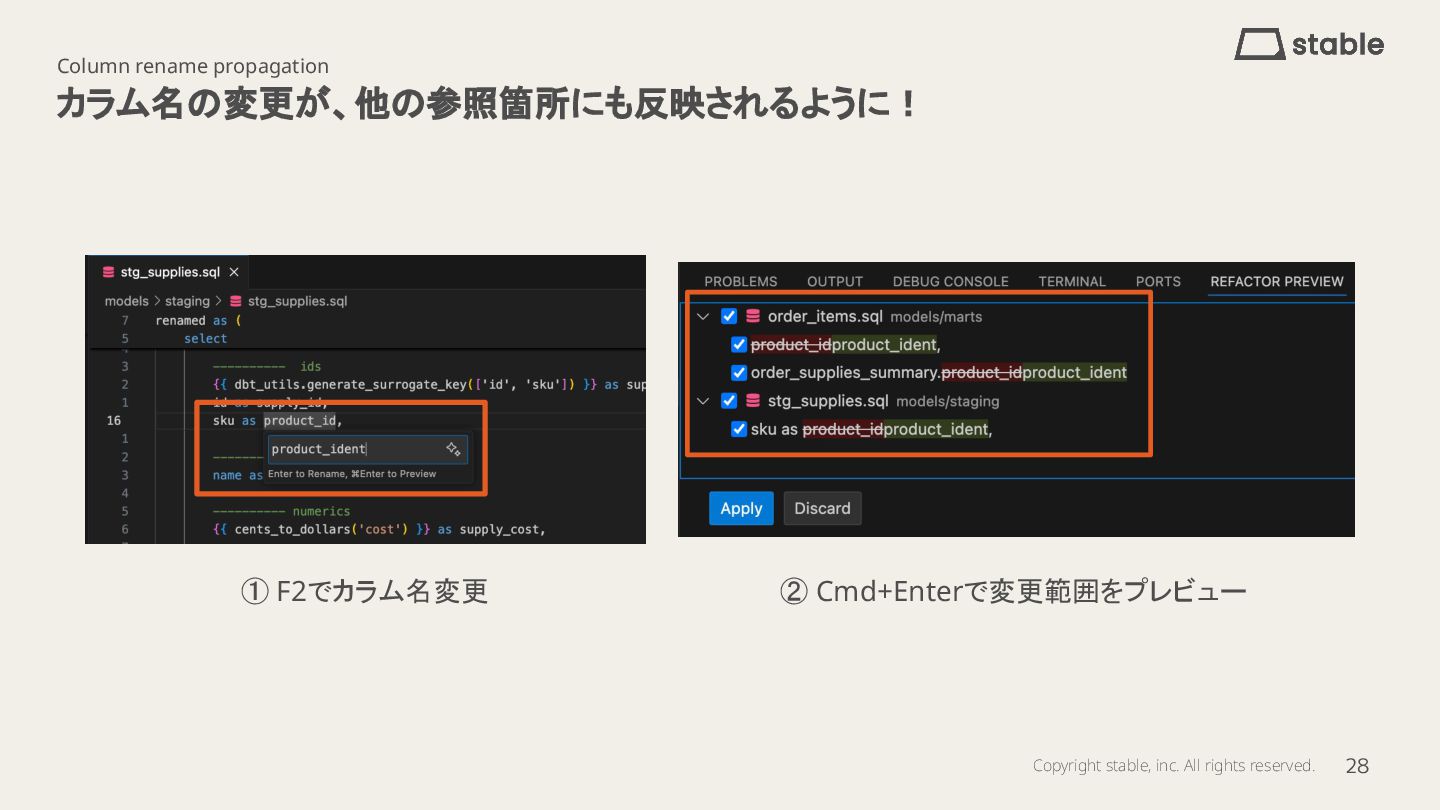Collapse the stg_supplies.sql tree node

point(703,401)
